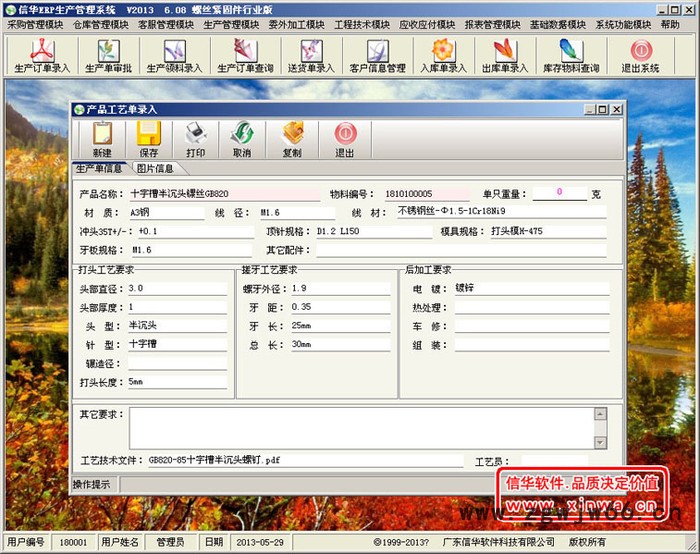Image resolution: width=700 pixels, height=554 pixels.
Task: Switch to the 图片信息 tab
Action: 154,169
